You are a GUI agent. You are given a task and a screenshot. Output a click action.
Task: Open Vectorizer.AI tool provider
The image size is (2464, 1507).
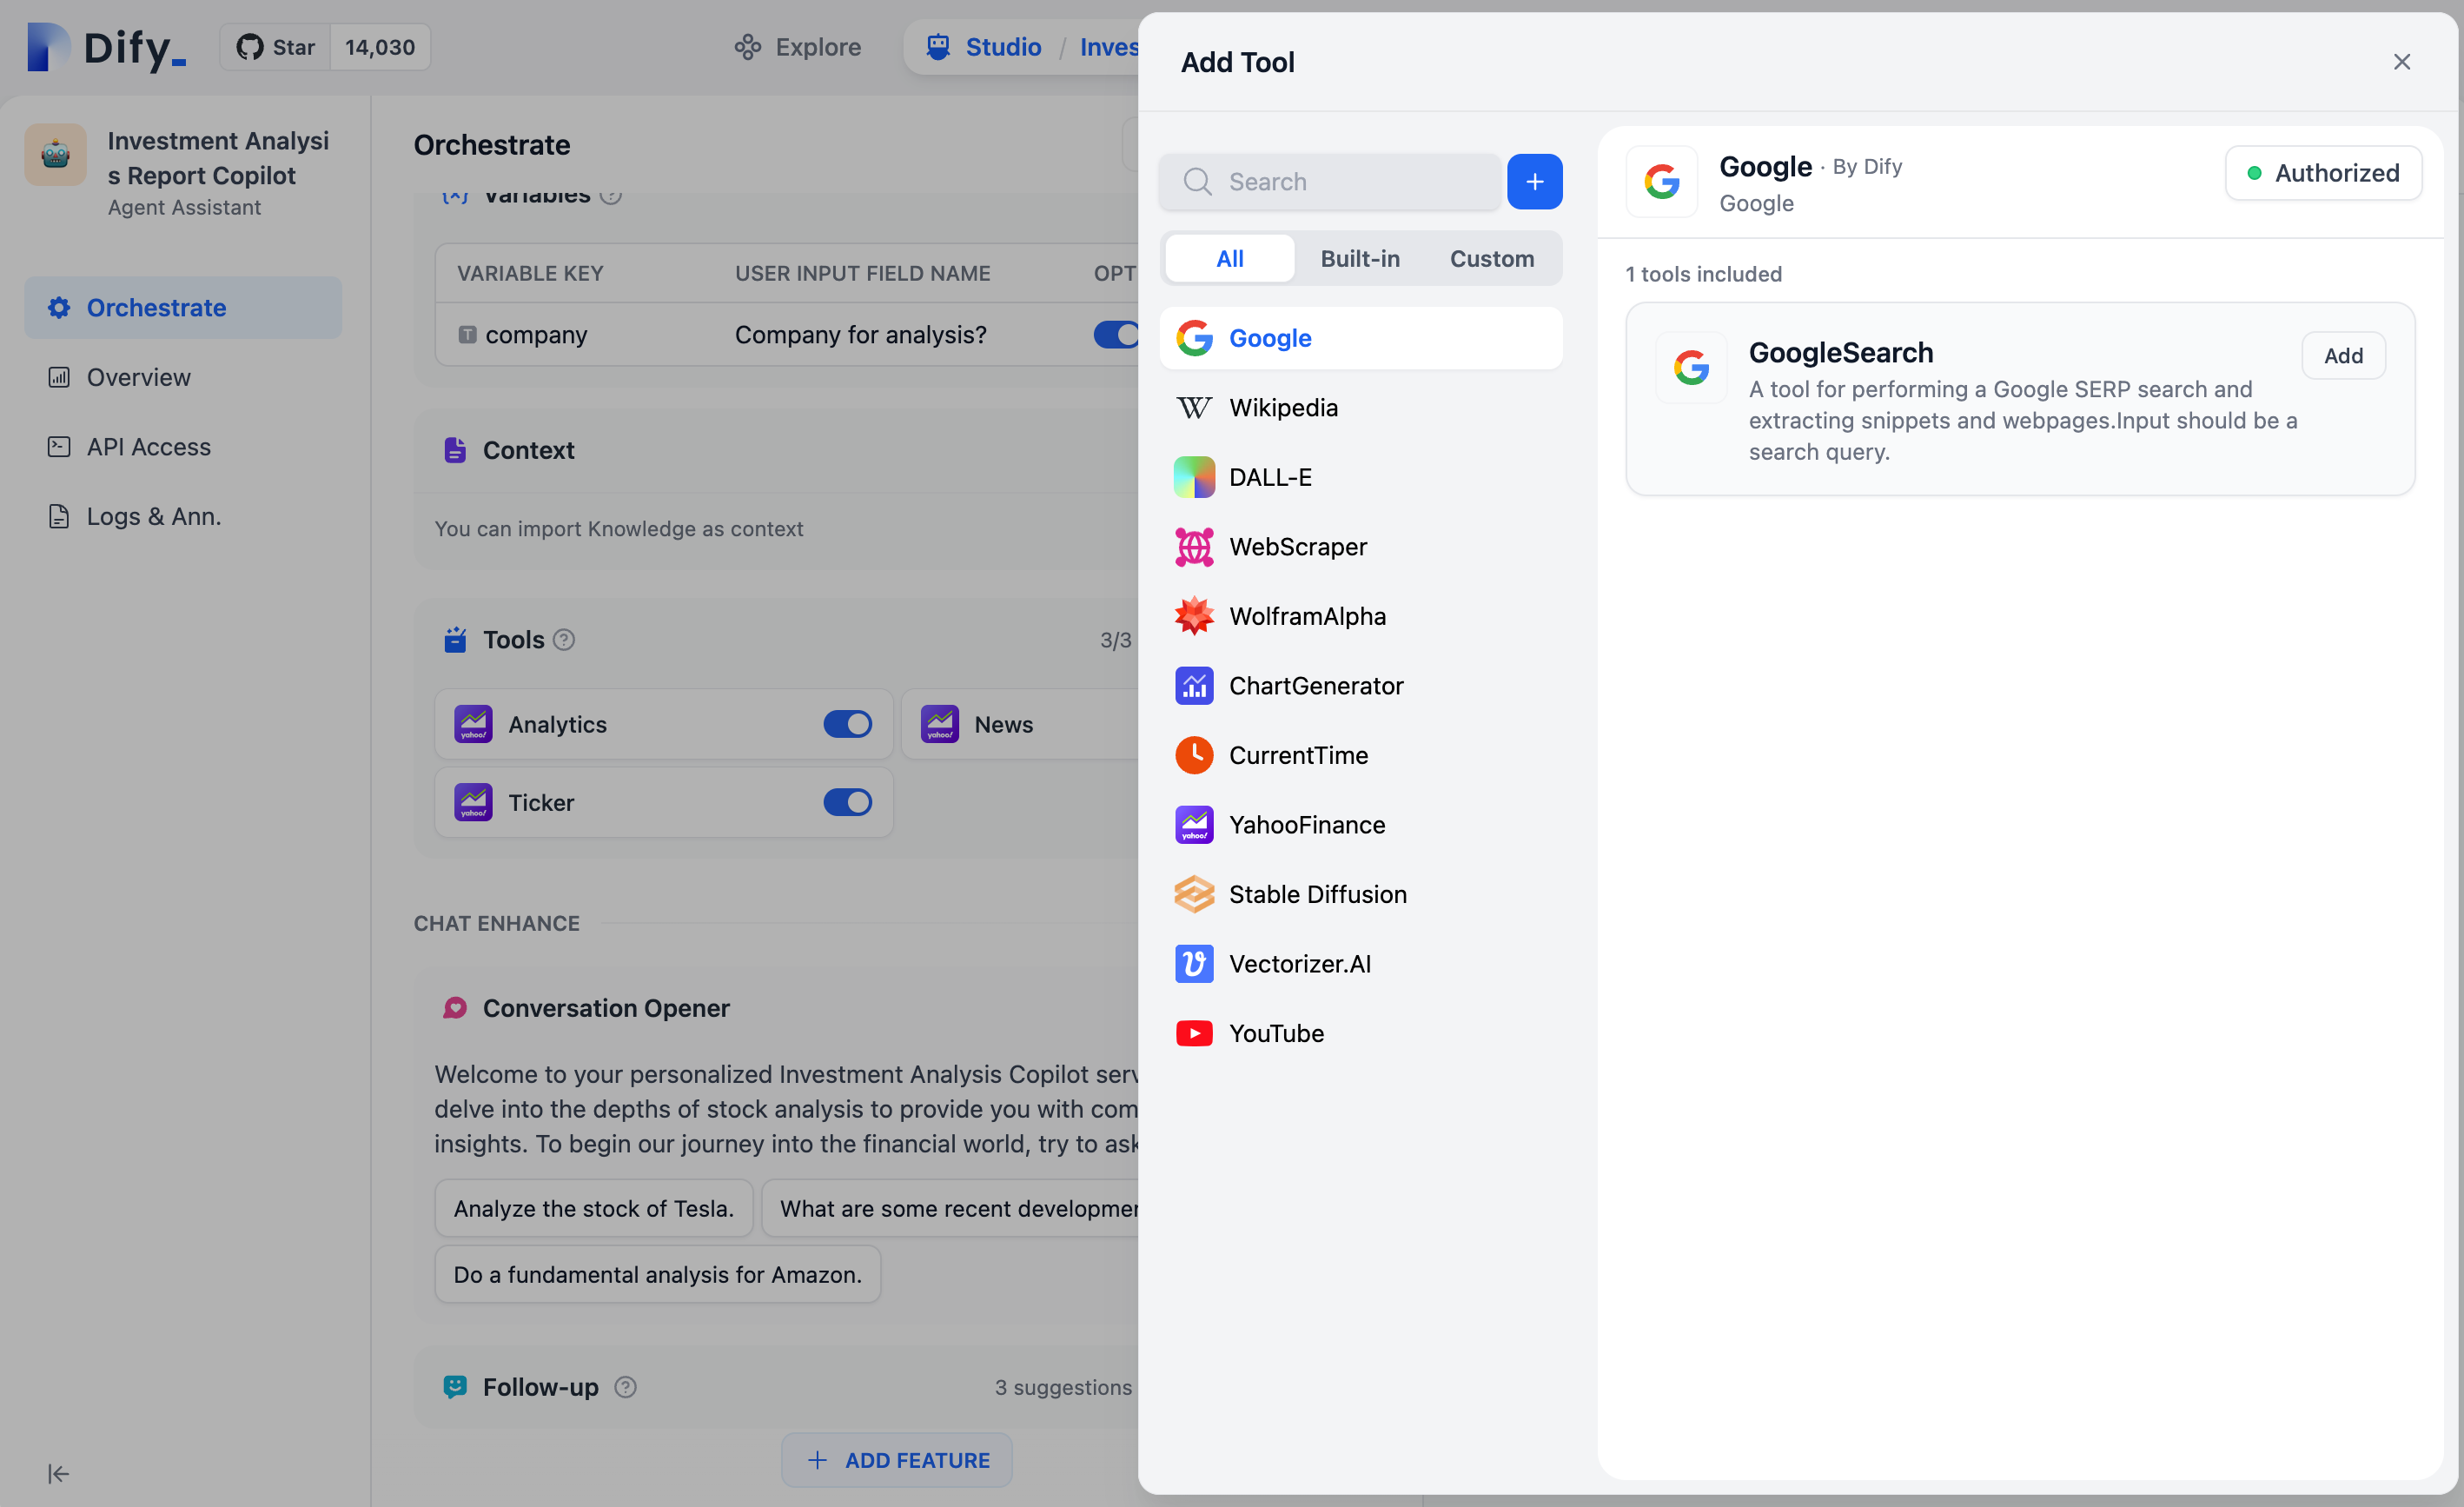[x=1299, y=964]
